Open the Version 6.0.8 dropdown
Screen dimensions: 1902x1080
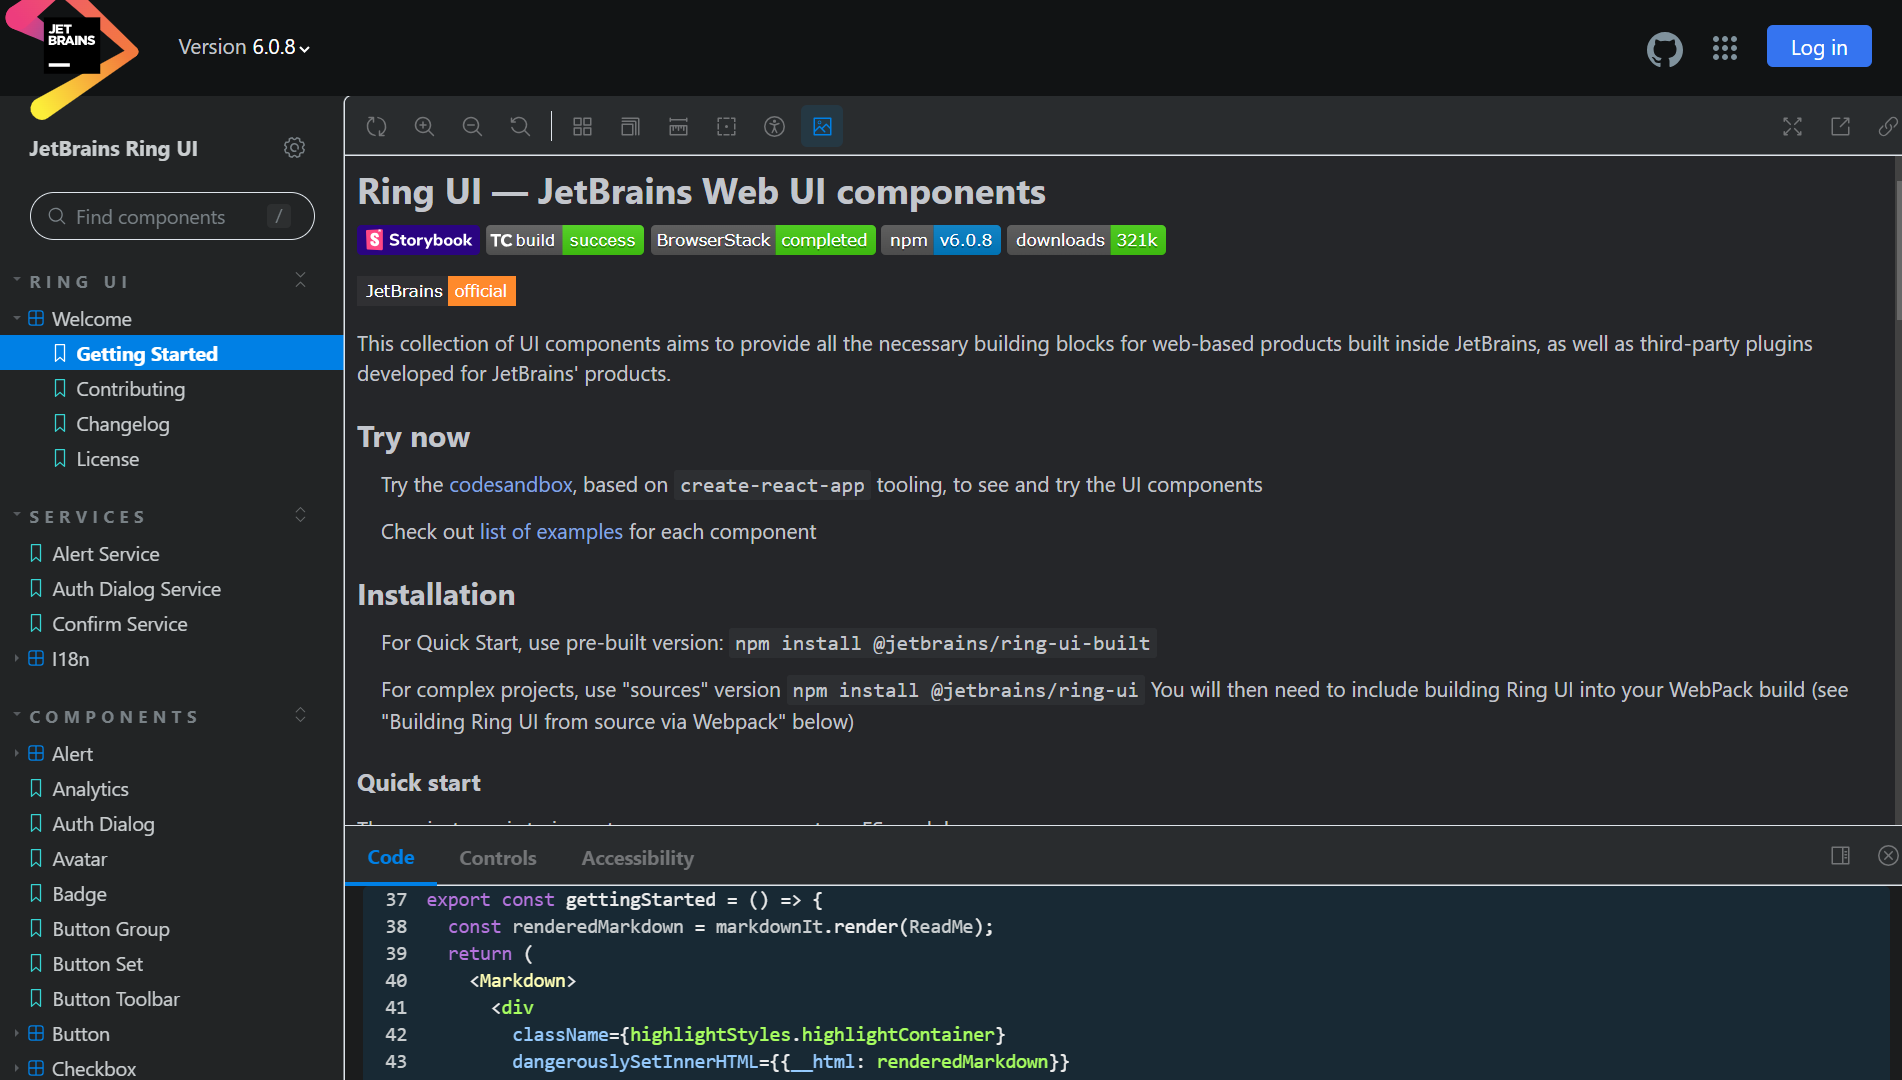point(244,47)
